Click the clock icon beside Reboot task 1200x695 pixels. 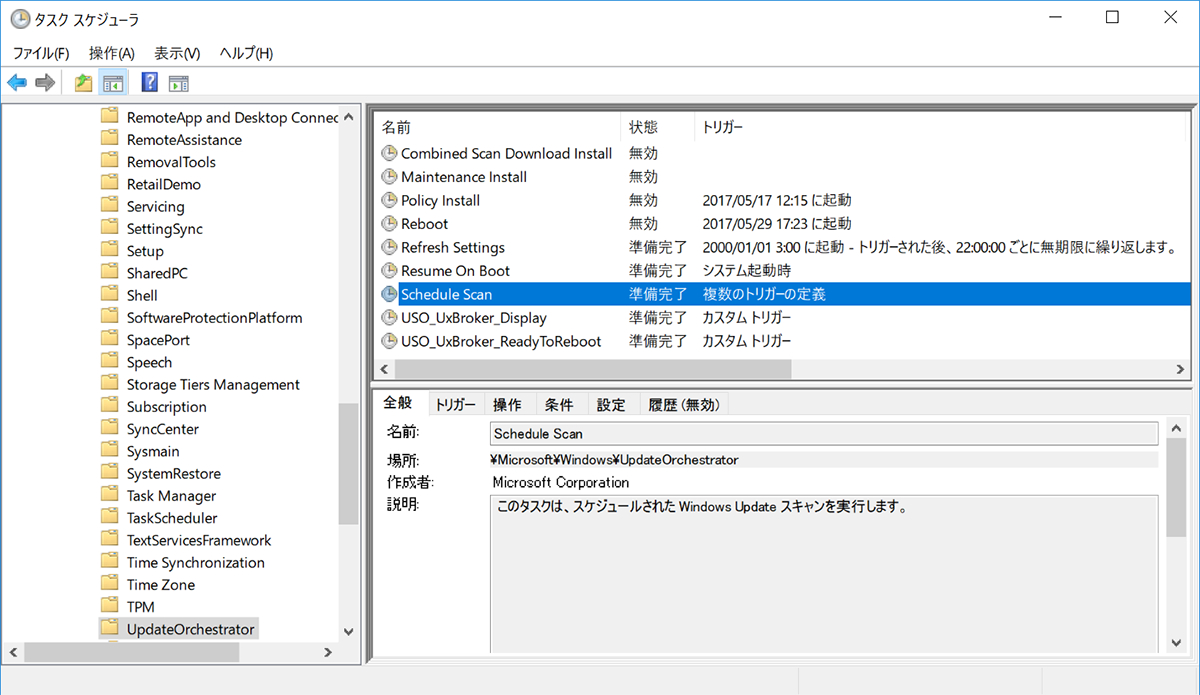point(389,224)
